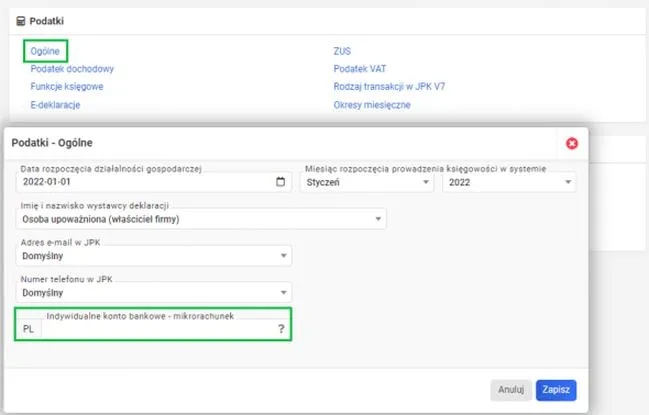Click the Podatki - Ogólne dialog title
The height and width of the screenshot is (415, 649).
pyautogui.click(x=52, y=143)
